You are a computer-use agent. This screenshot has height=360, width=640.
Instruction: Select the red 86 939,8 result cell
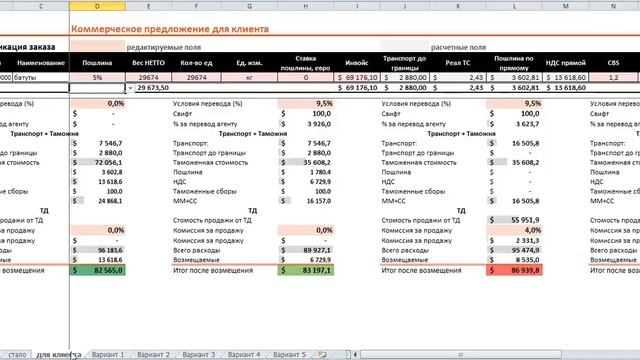[514, 270]
